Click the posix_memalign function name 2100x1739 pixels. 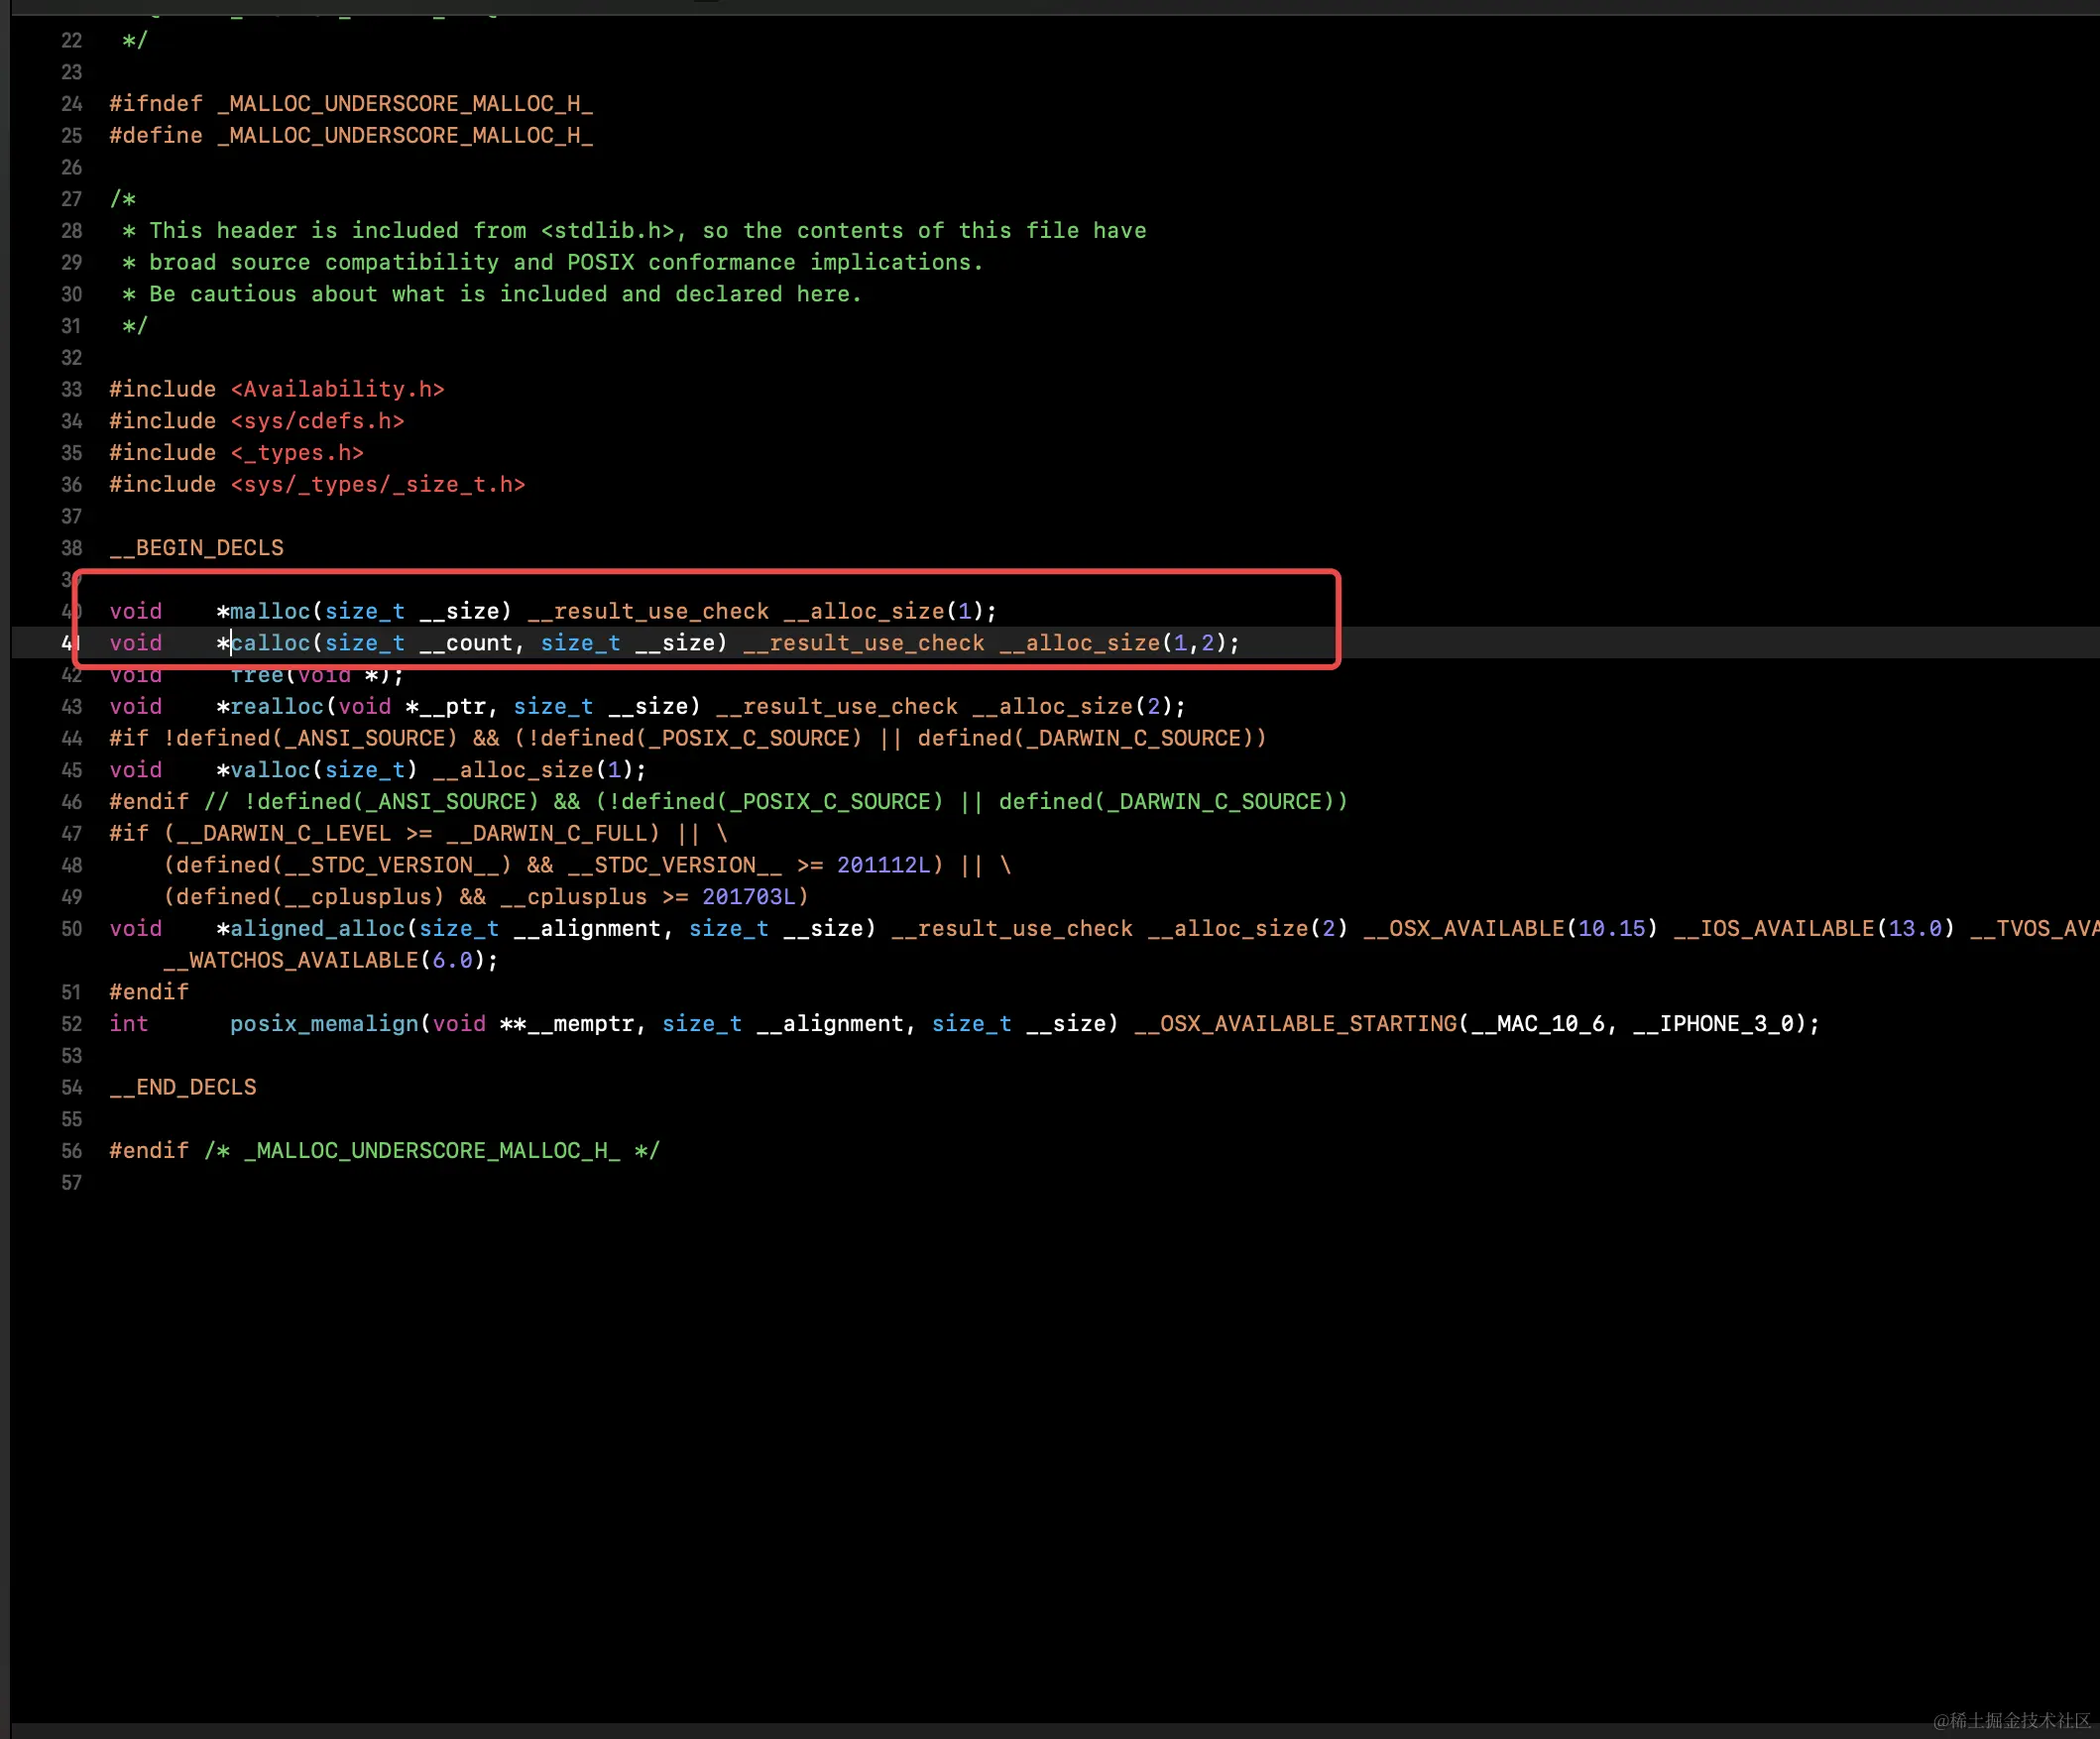click(324, 1023)
